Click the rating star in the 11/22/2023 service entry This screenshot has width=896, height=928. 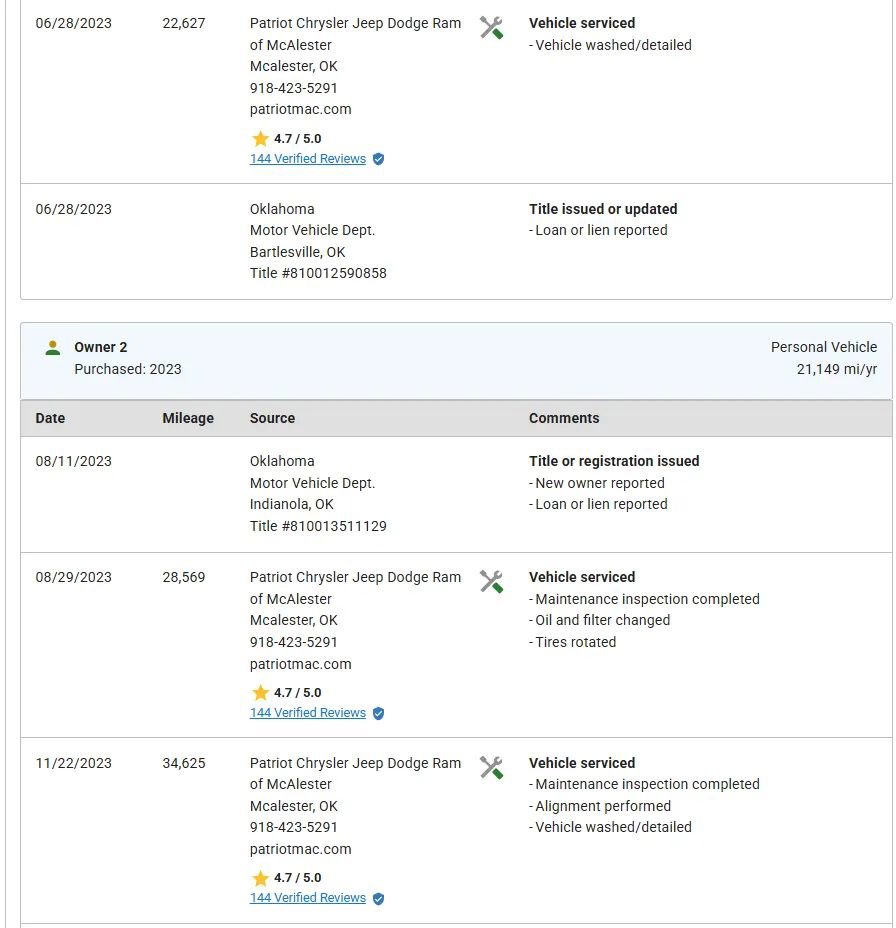pos(260,878)
